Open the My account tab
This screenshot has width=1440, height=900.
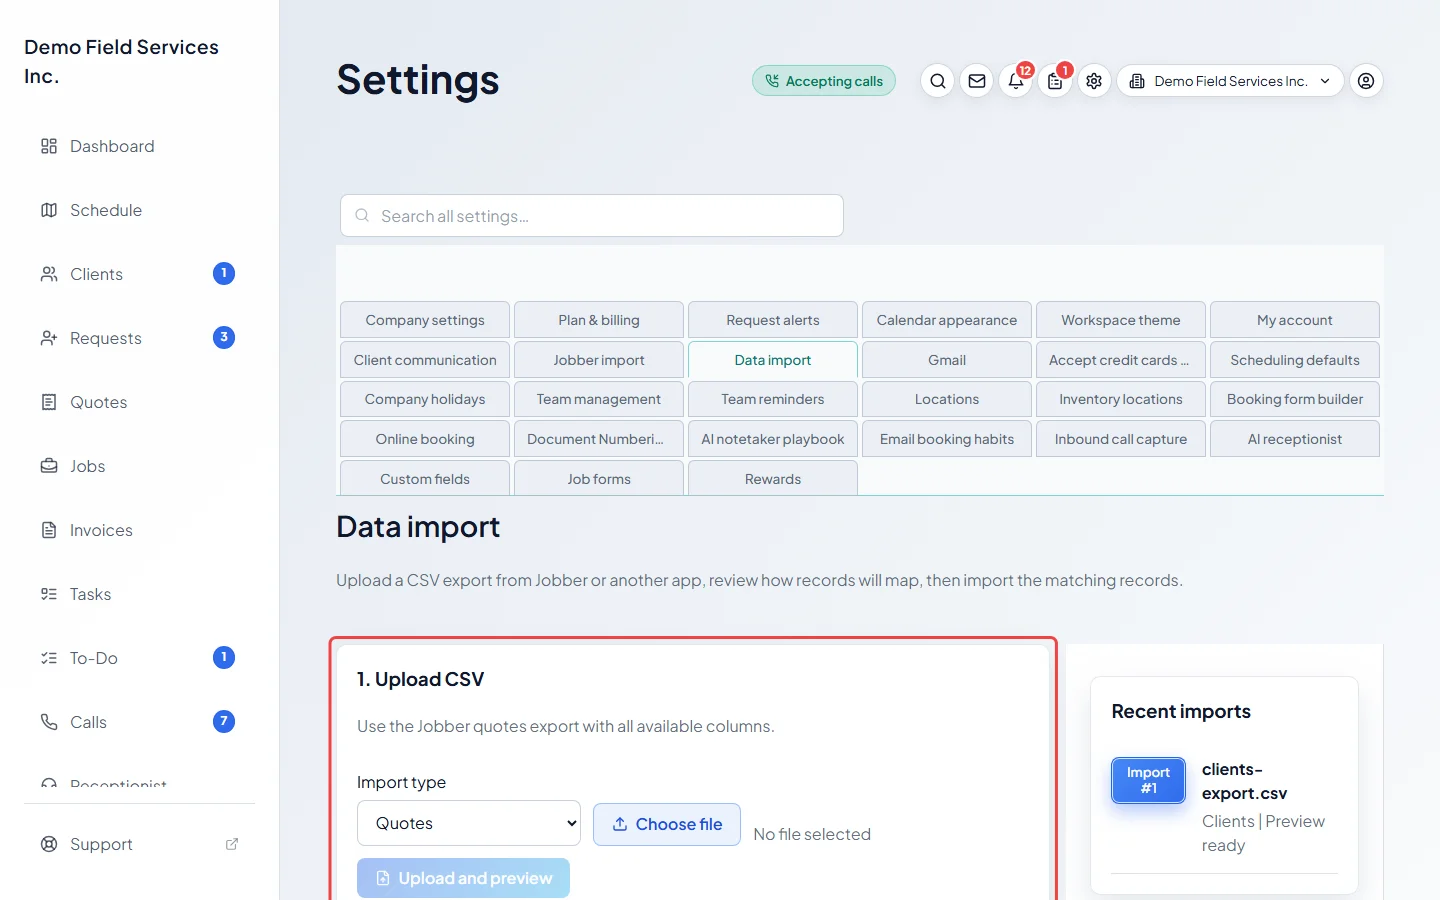(1295, 320)
